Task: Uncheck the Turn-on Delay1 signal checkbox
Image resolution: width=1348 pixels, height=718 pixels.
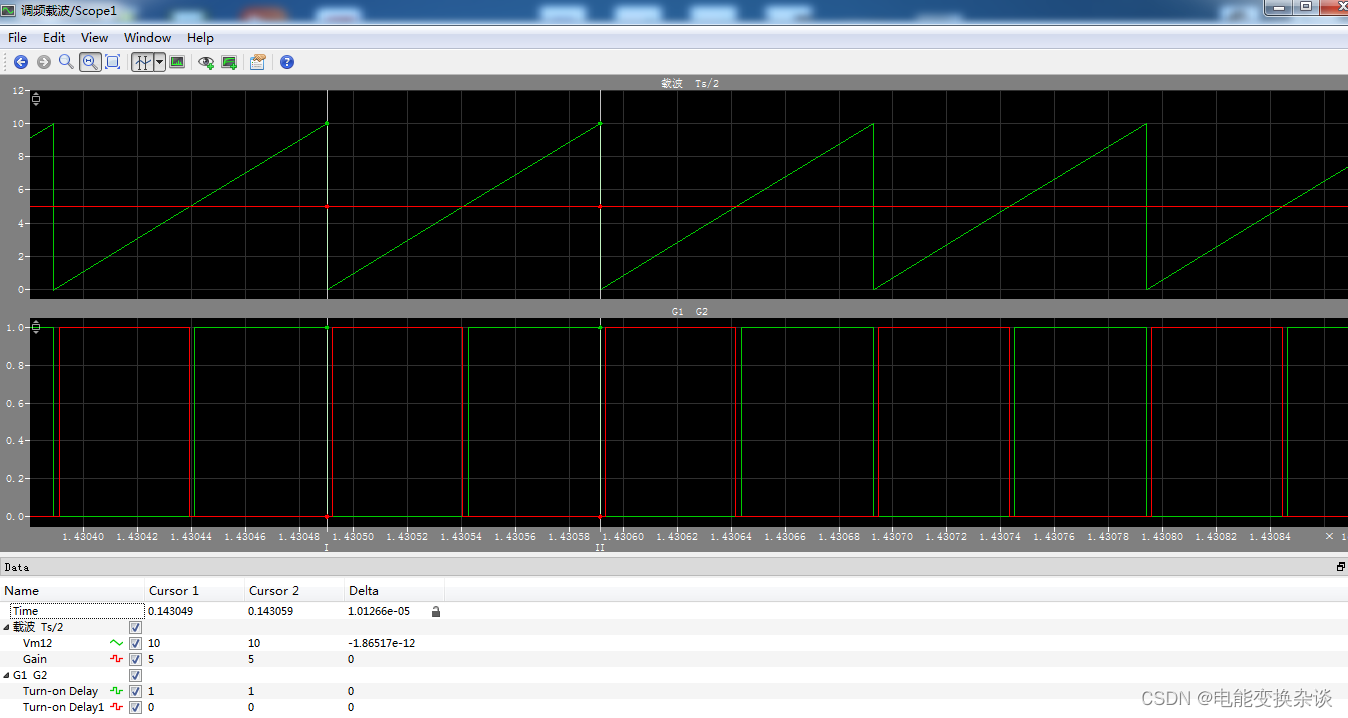Action: (x=135, y=707)
